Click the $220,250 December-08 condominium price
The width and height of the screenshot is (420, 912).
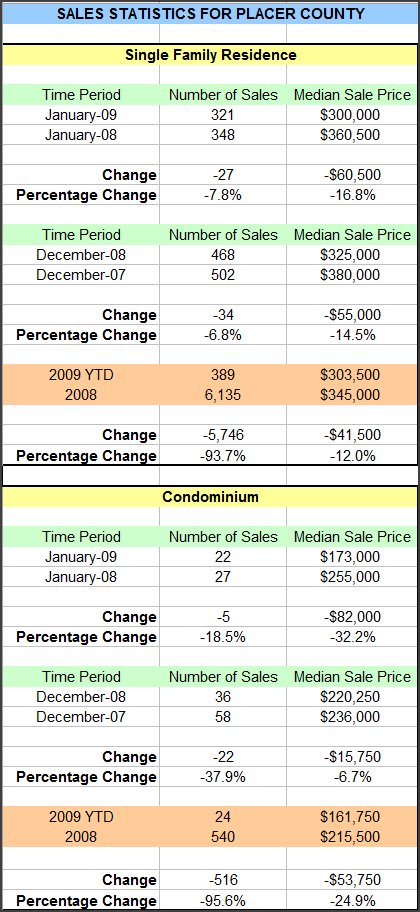coord(351,697)
